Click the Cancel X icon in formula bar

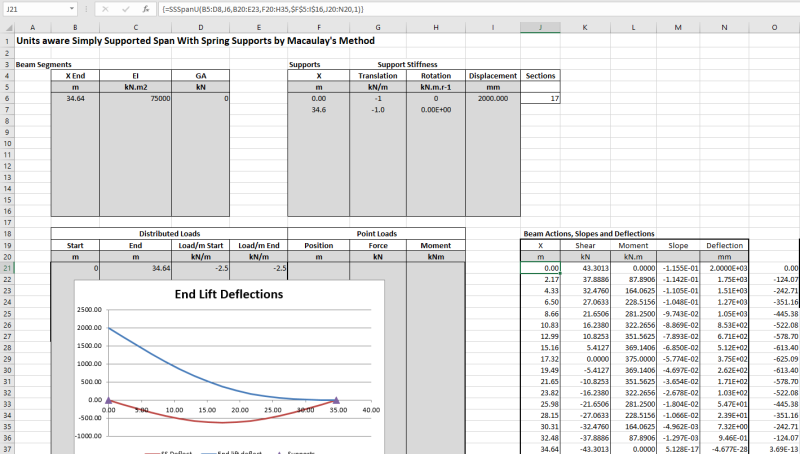(105, 9)
